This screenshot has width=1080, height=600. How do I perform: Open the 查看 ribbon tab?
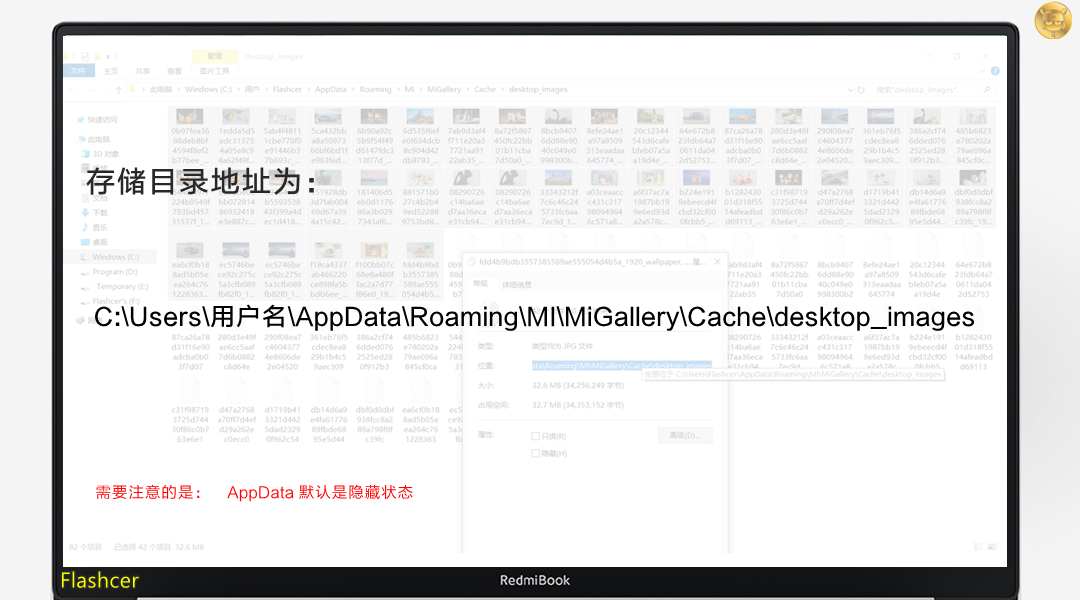[174, 71]
